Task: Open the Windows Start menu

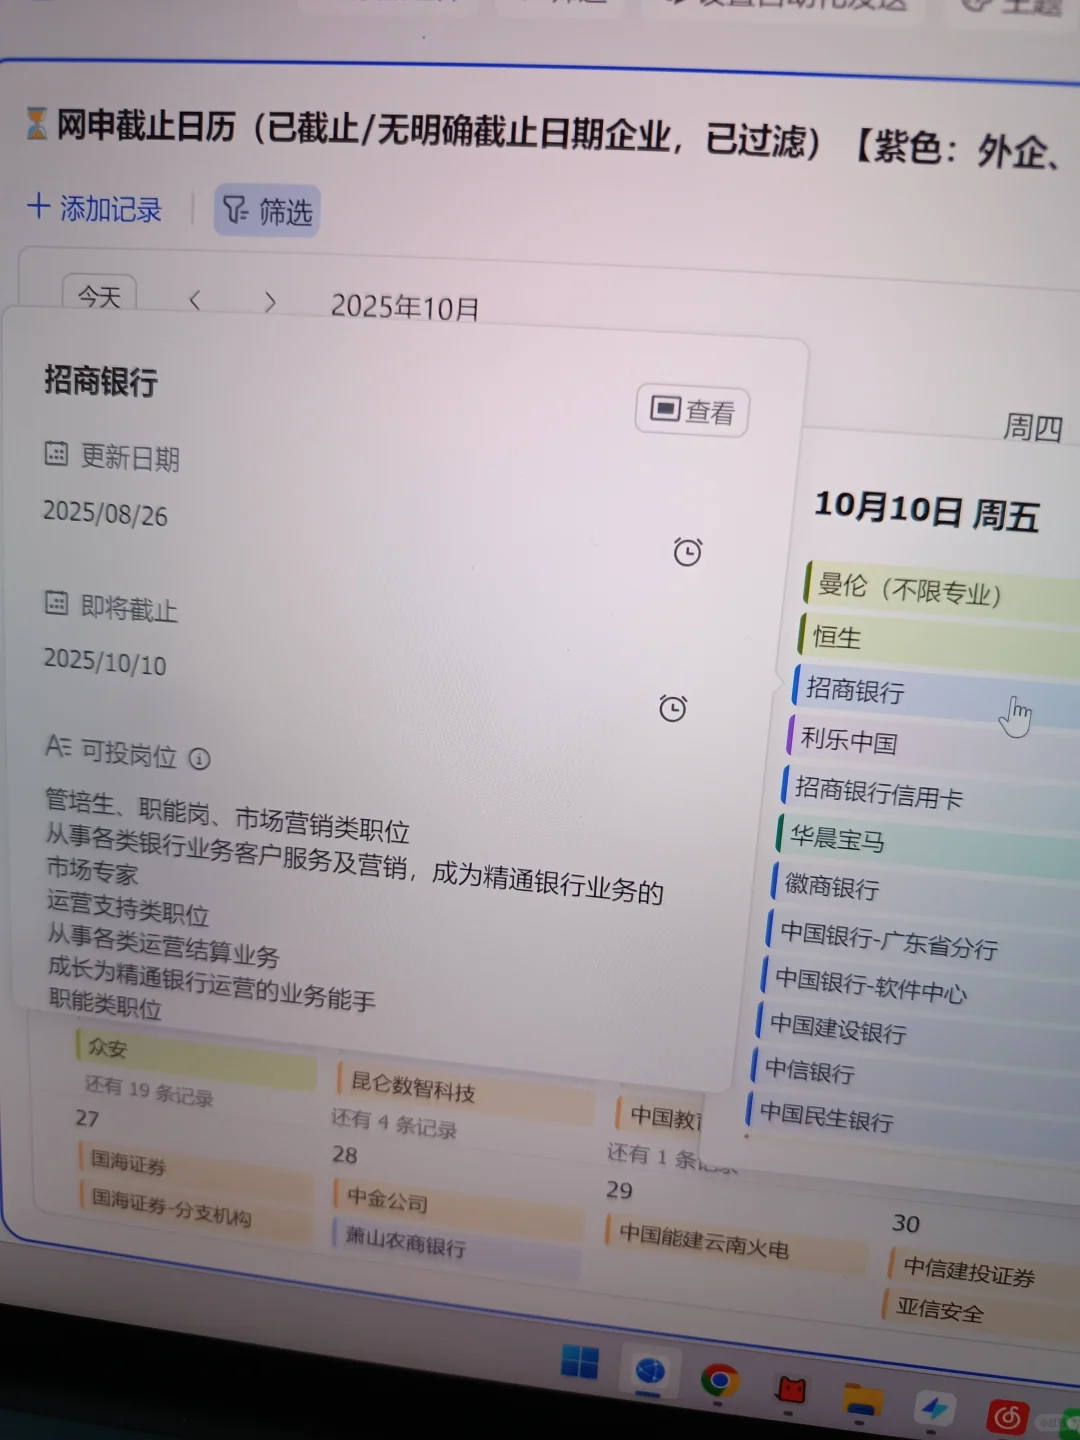Action: pos(579,1362)
